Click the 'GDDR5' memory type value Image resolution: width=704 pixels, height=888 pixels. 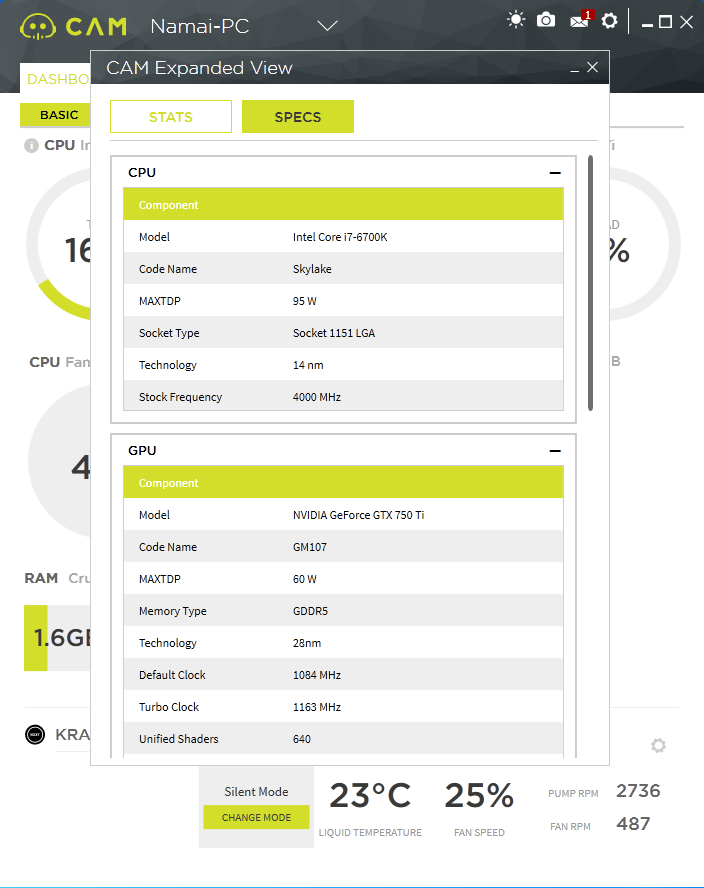tap(310, 611)
